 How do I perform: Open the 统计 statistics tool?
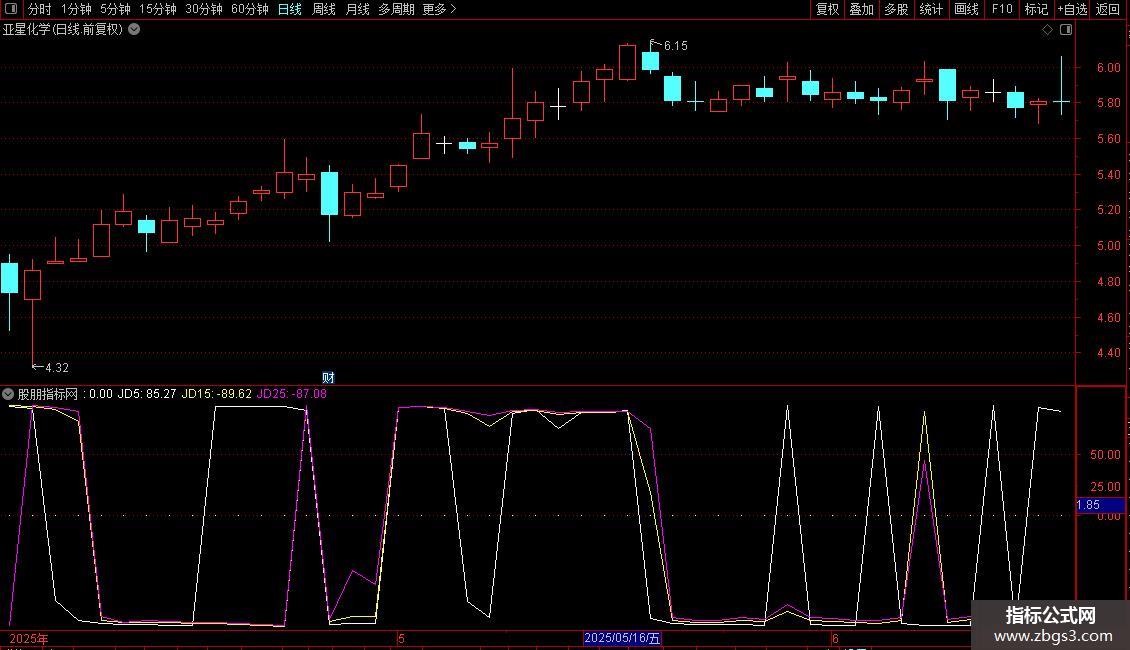[930, 9]
